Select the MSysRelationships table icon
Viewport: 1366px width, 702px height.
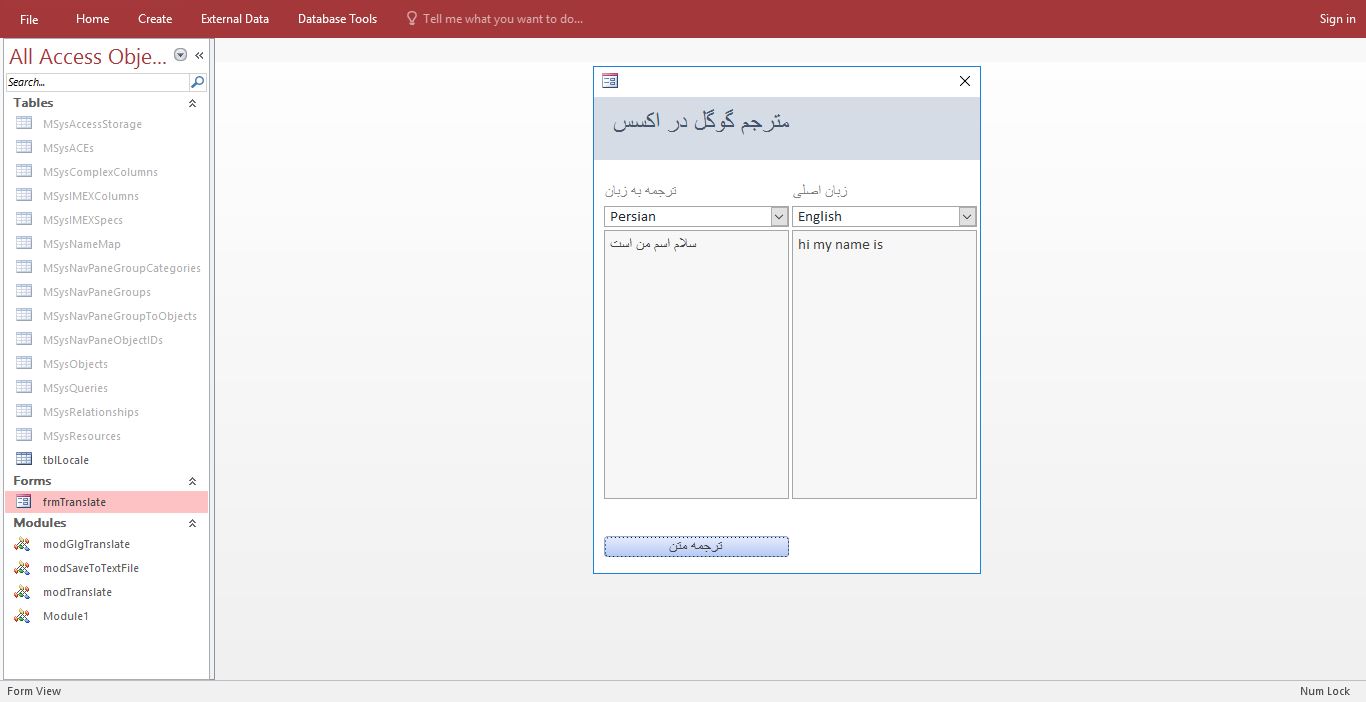pos(24,411)
